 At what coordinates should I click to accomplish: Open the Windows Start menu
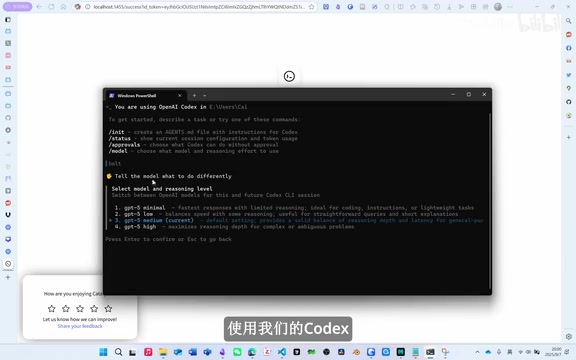point(103,352)
